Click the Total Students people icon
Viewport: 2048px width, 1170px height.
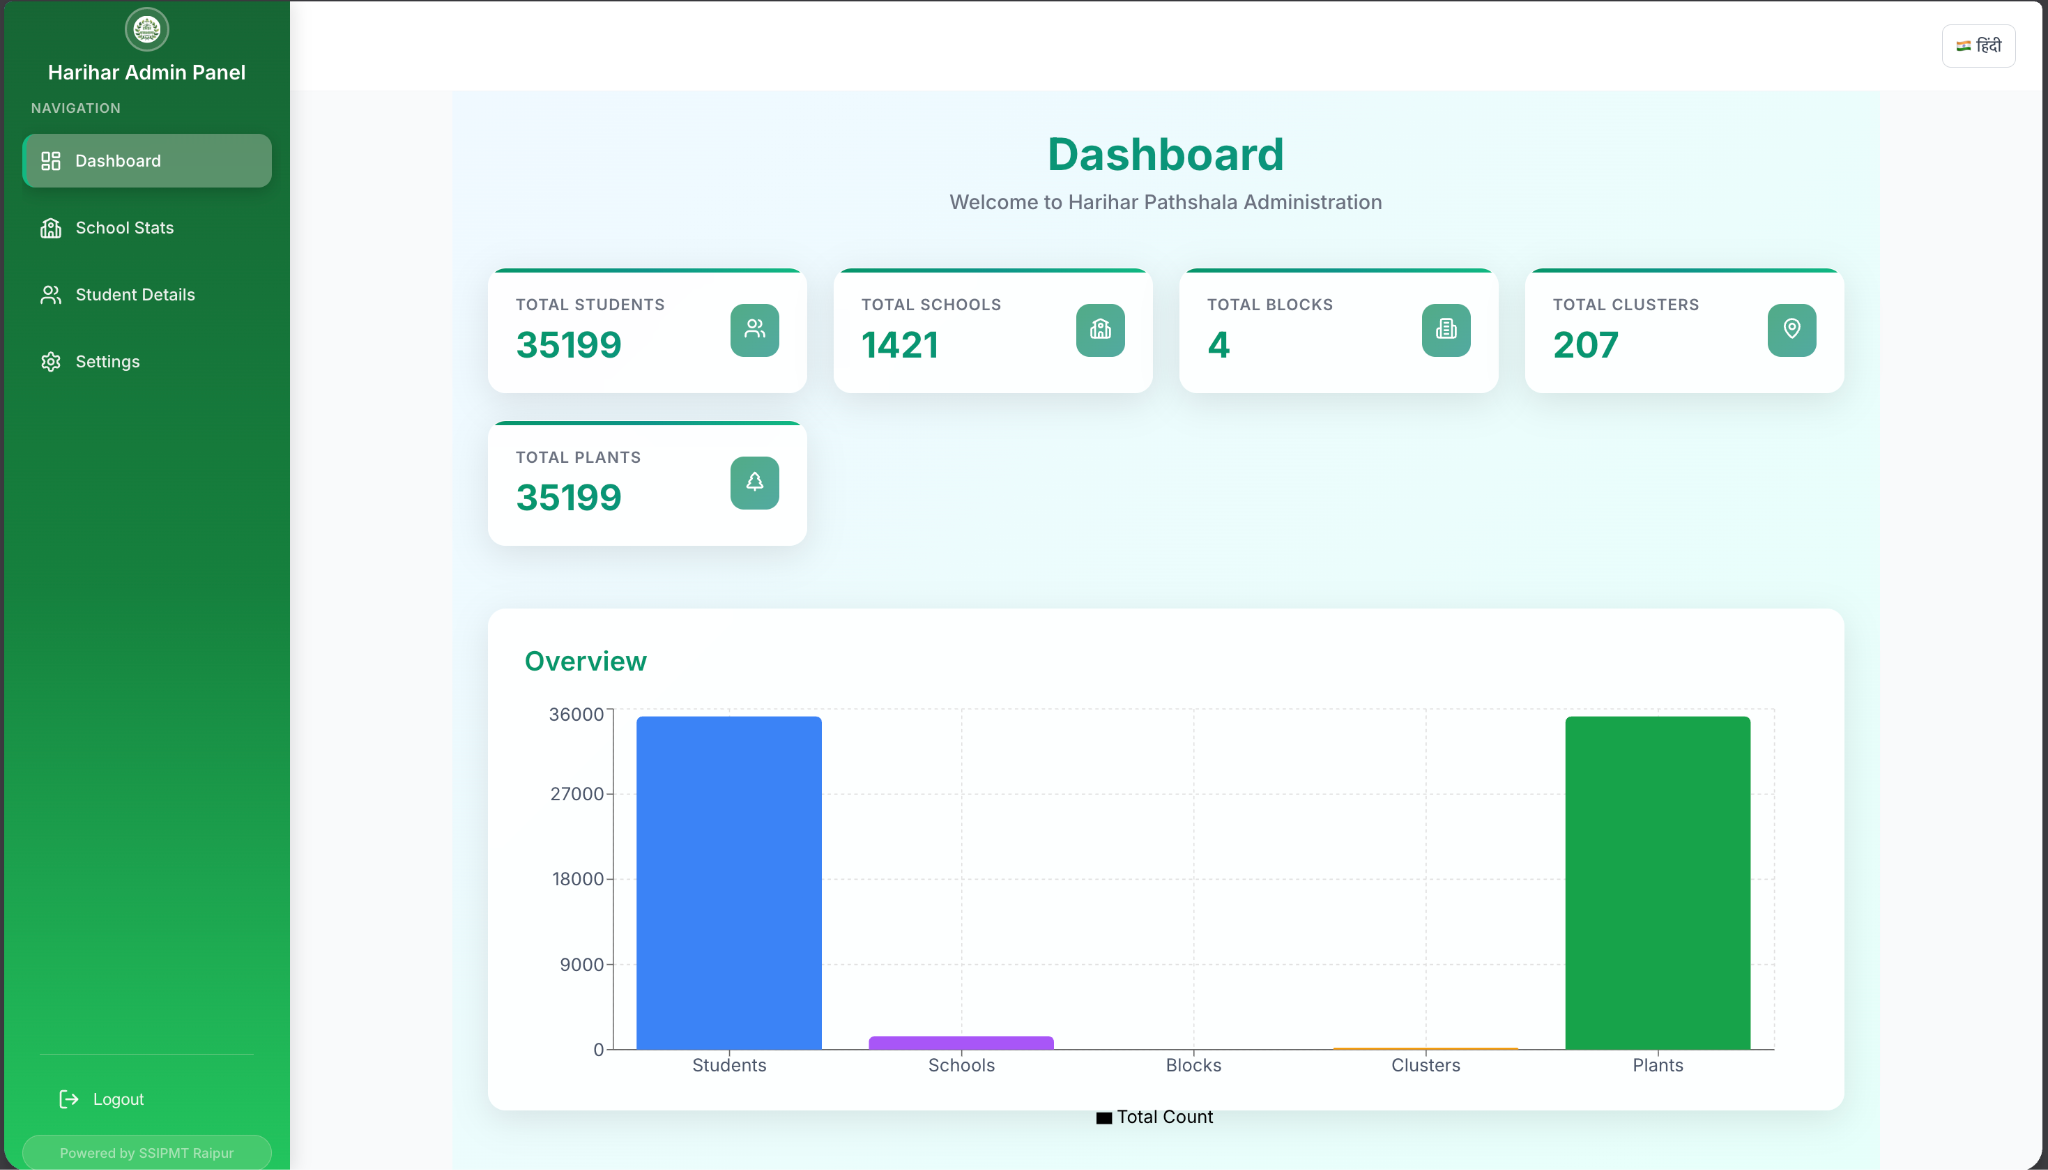click(755, 330)
